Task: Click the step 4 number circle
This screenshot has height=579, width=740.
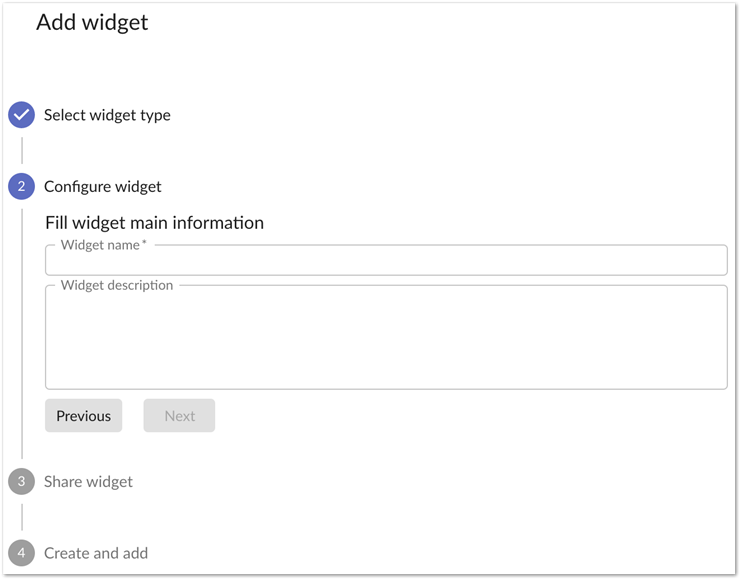Action: click(x=22, y=553)
